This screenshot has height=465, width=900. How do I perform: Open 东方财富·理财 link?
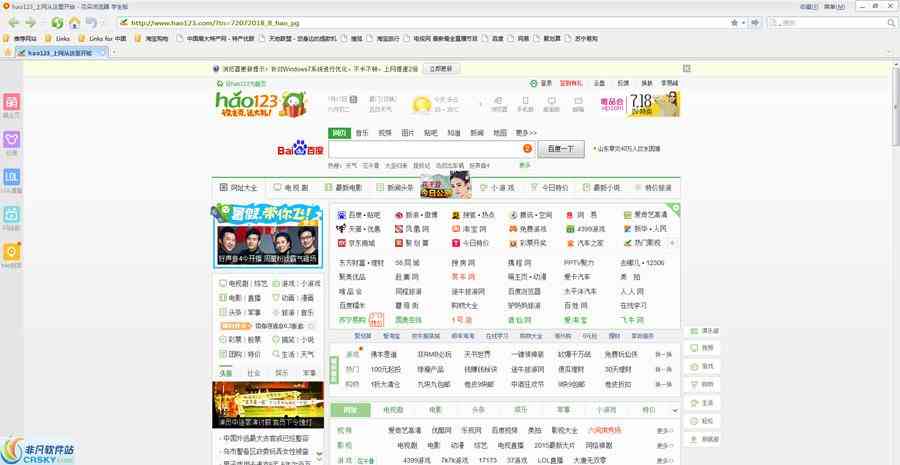point(361,263)
